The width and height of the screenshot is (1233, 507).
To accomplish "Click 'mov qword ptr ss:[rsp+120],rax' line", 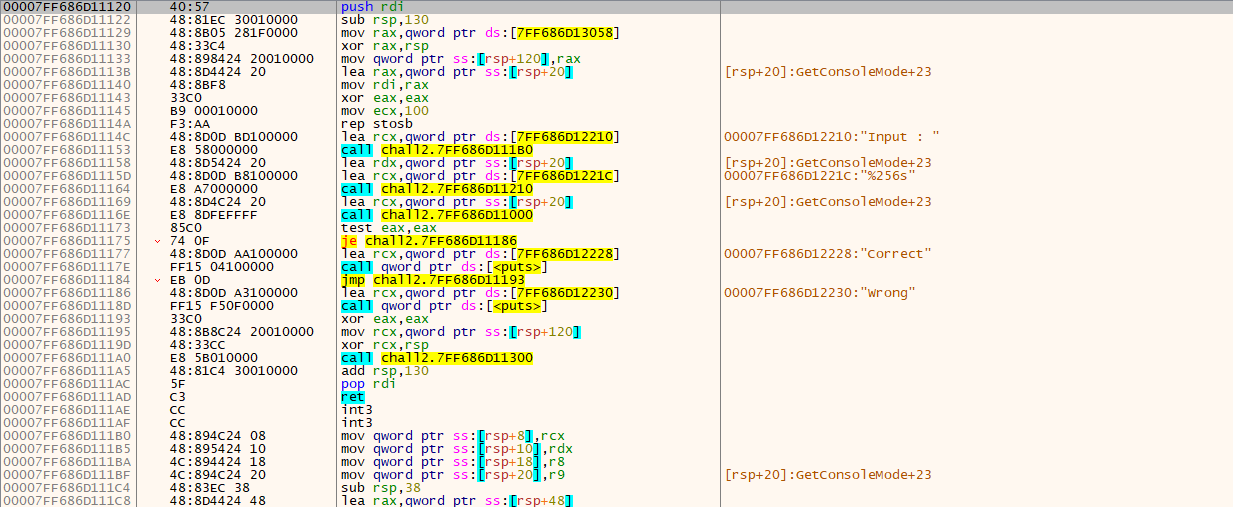I will point(461,59).
